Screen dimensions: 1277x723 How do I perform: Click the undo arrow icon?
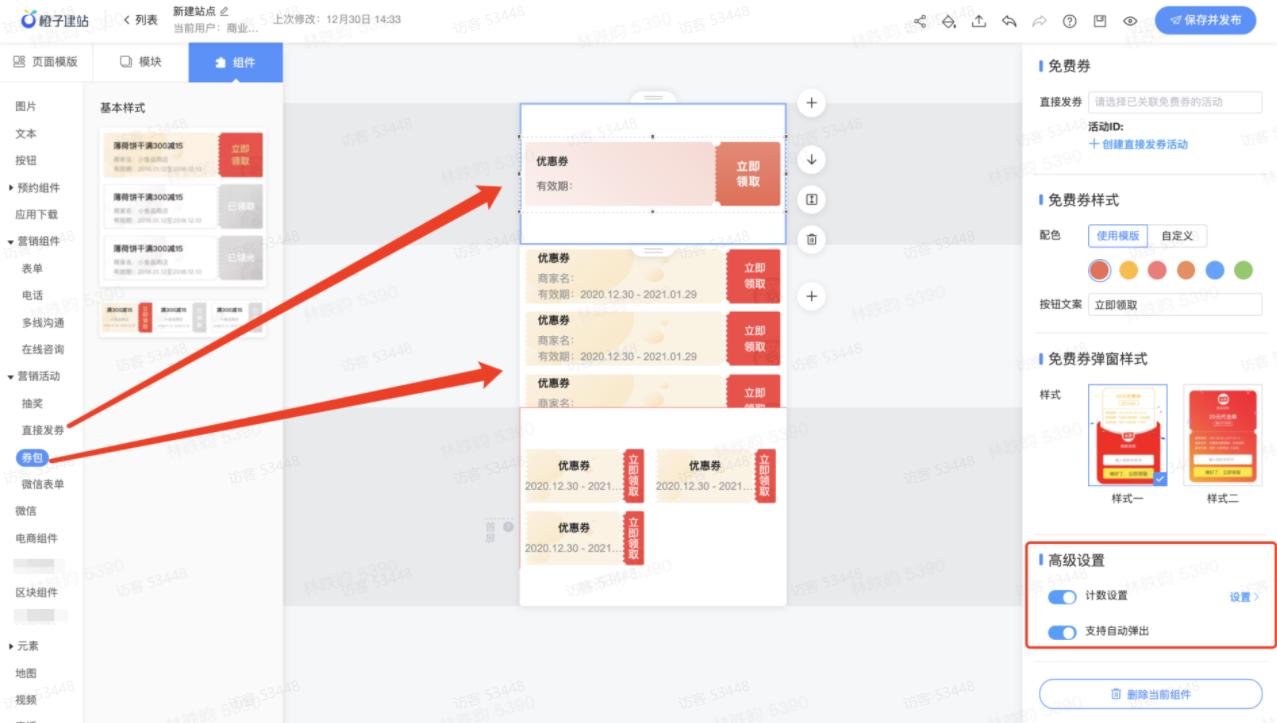click(1009, 20)
